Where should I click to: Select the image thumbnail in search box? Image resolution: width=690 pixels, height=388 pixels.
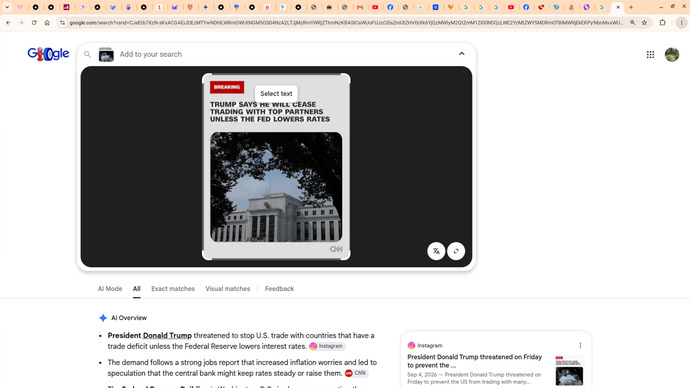(x=106, y=54)
